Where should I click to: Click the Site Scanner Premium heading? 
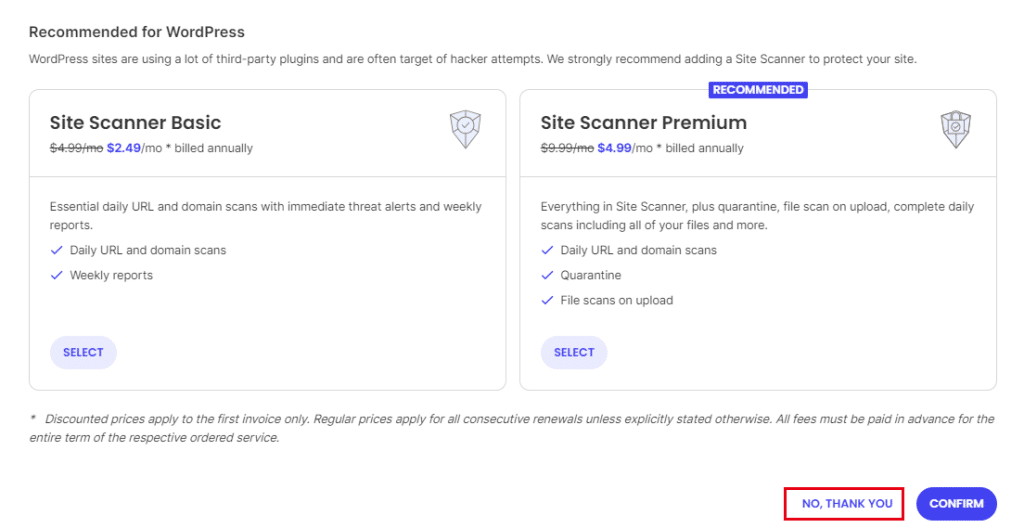pos(643,122)
